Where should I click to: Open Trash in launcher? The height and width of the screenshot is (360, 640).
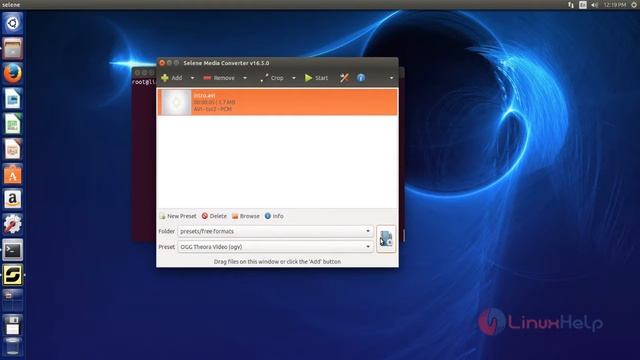click(x=13, y=346)
